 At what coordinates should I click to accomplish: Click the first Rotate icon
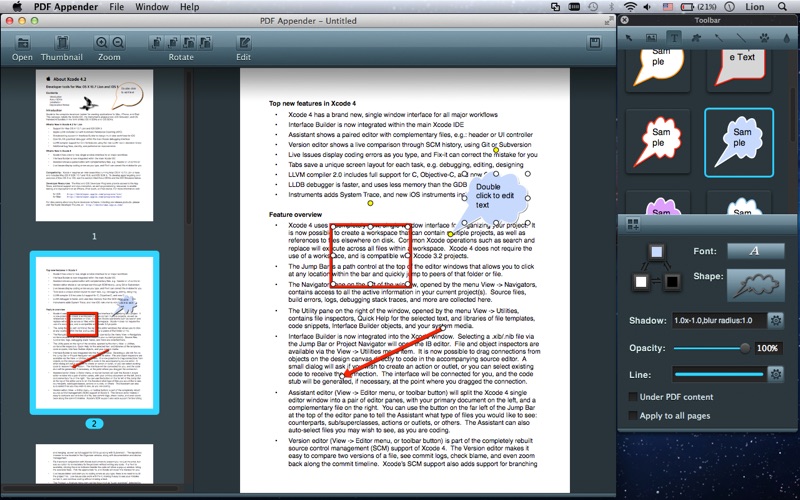tap(157, 43)
